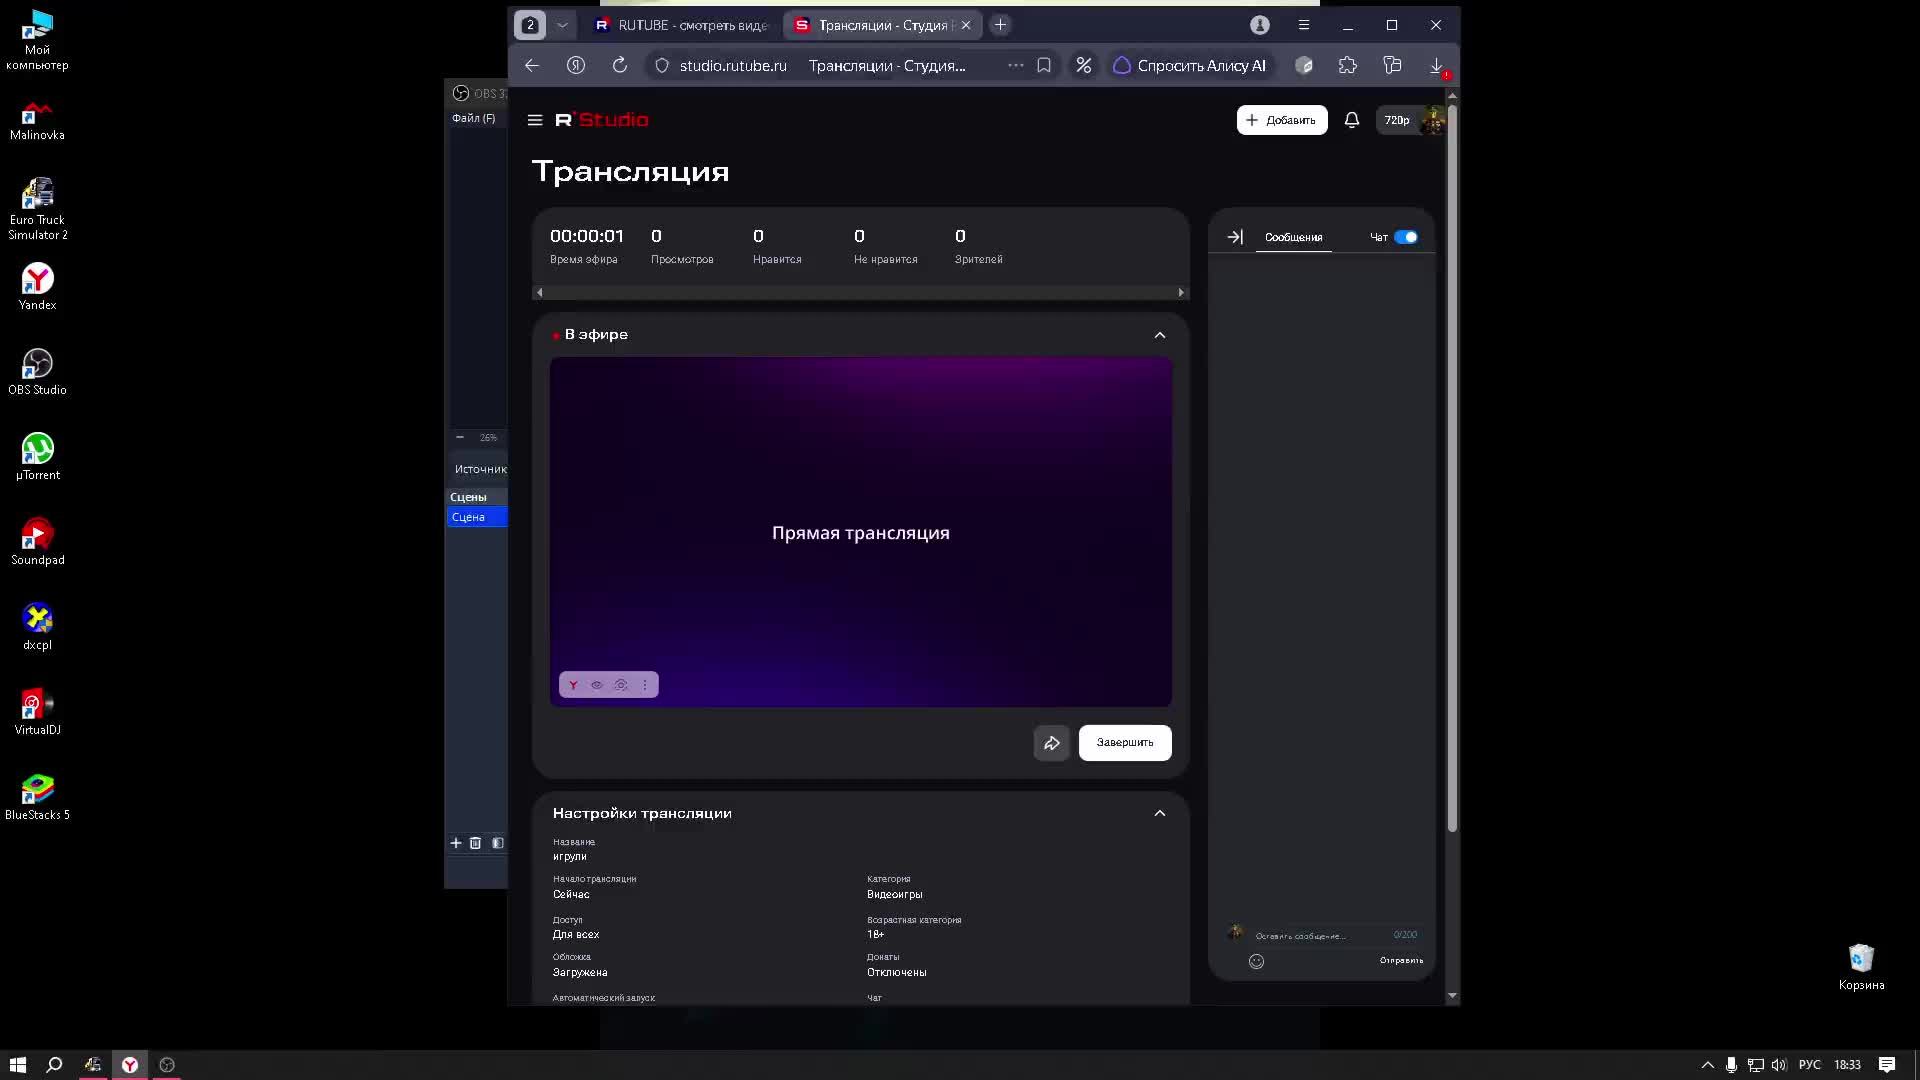Click the Прямая трансляция video preview
This screenshot has width=1920, height=1080.
(x=861, y=532)
